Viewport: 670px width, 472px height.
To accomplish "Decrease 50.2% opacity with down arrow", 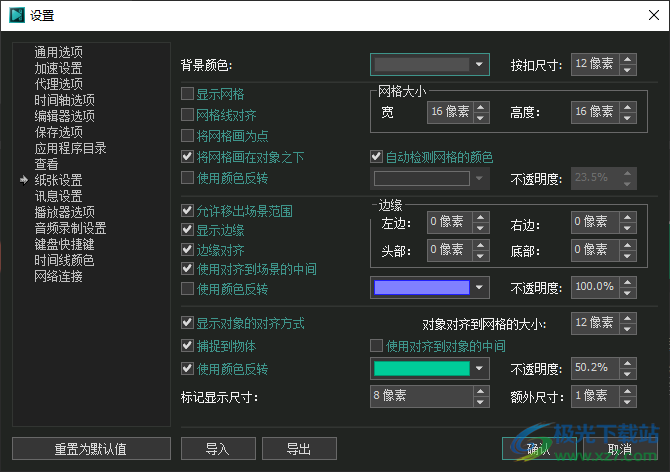I will (627, 374).
